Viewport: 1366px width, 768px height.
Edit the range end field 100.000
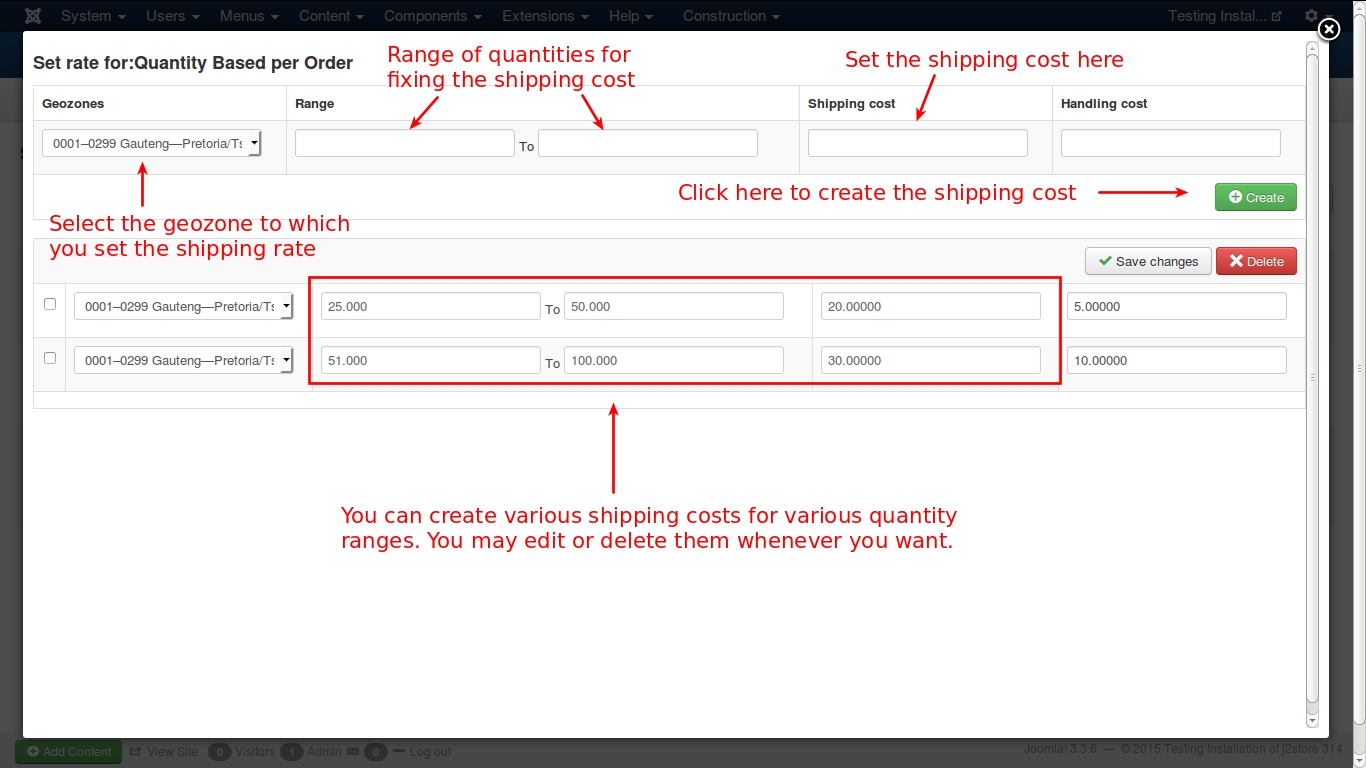[674, 360]
